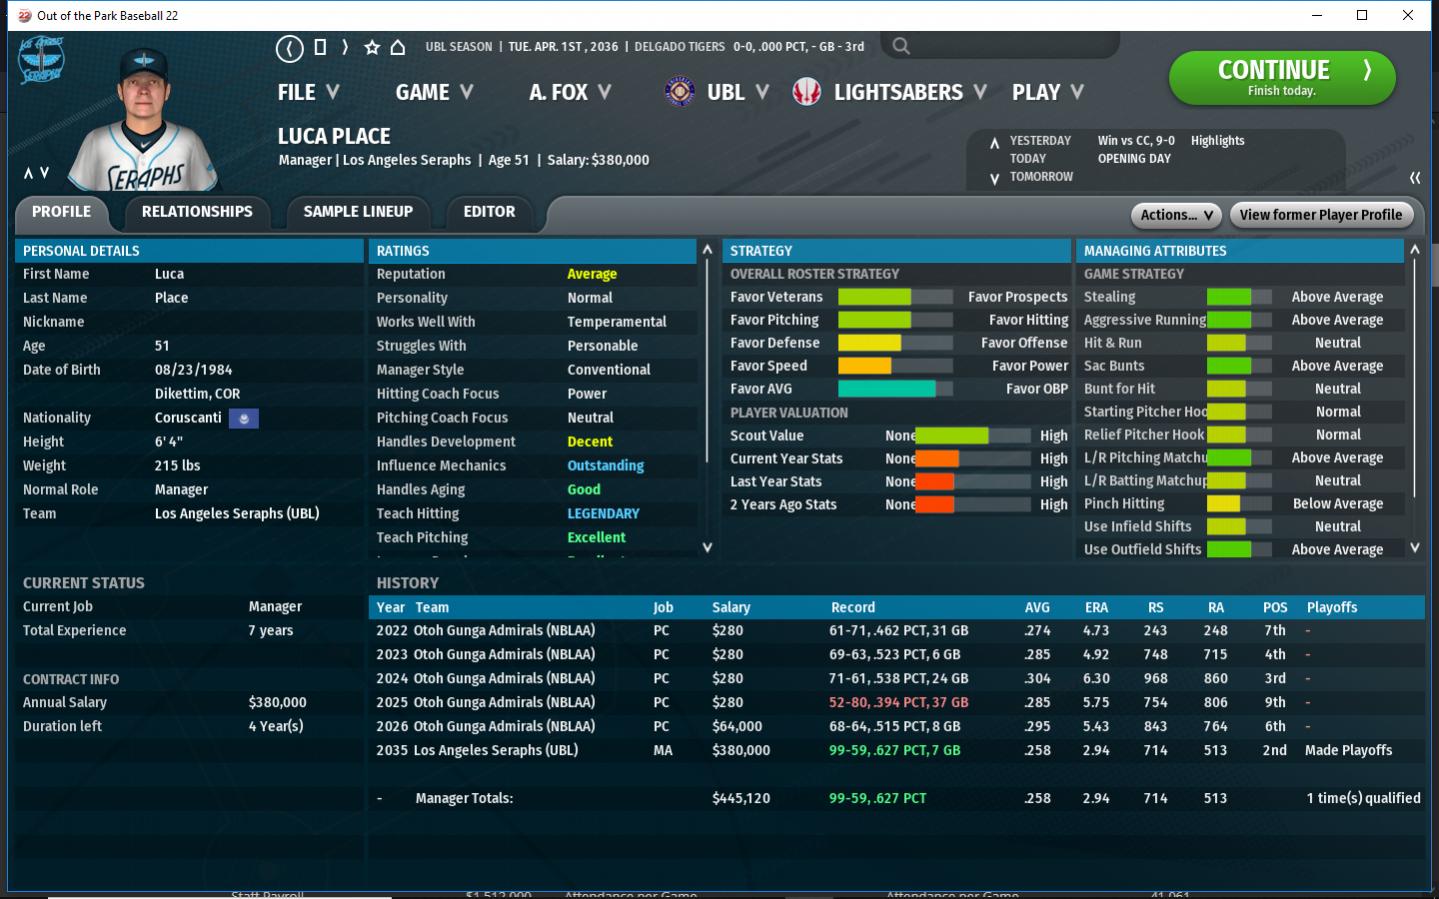
Task: Click View former Player Profile button
Action: [1320, 215]
